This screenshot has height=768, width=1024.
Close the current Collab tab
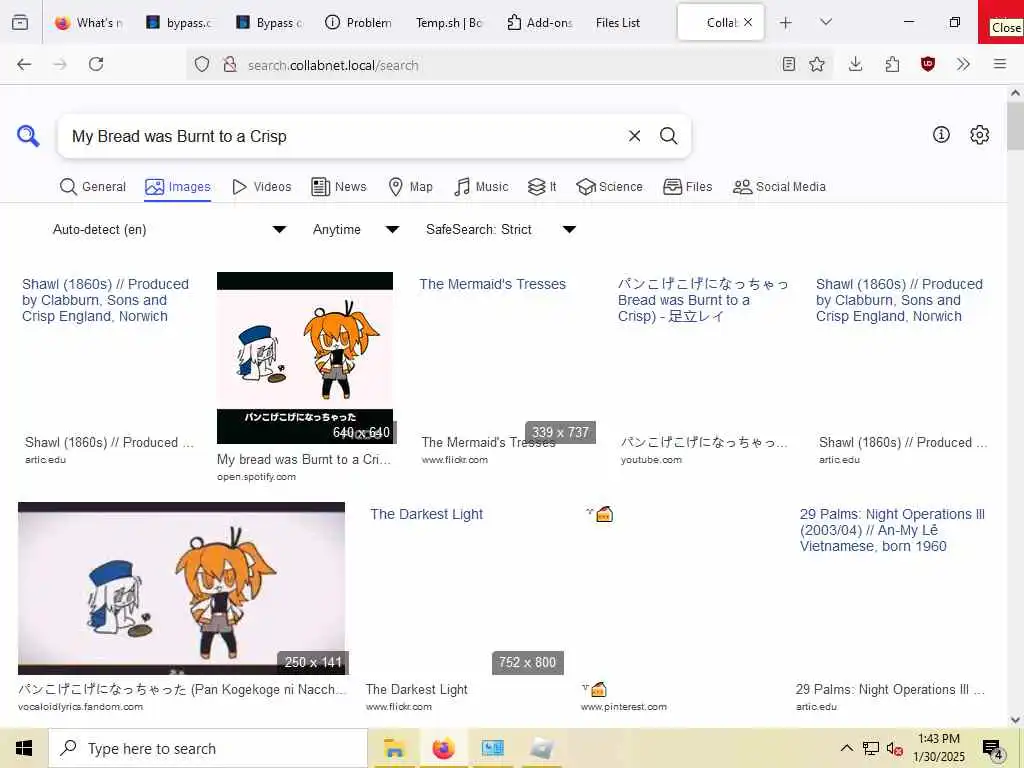click(x=748, y=22)
